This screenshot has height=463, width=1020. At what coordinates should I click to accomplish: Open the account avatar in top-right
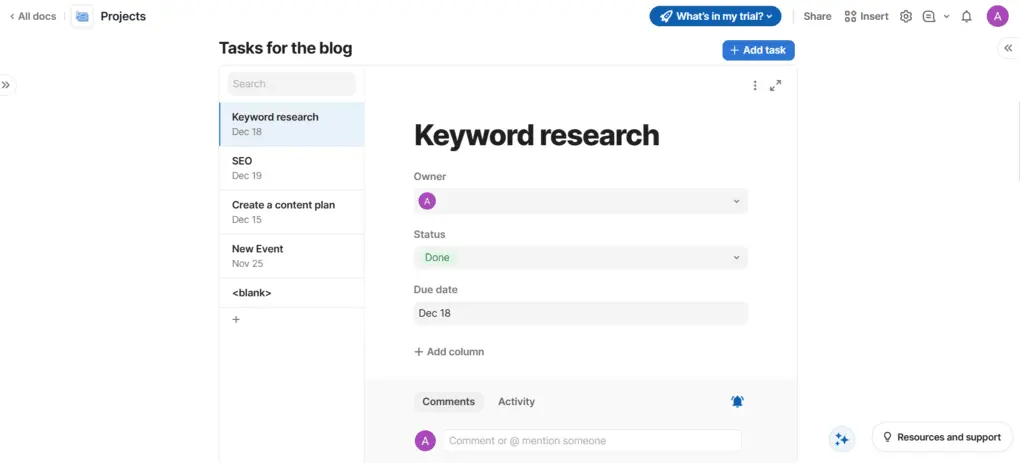[x=997, y=16]
